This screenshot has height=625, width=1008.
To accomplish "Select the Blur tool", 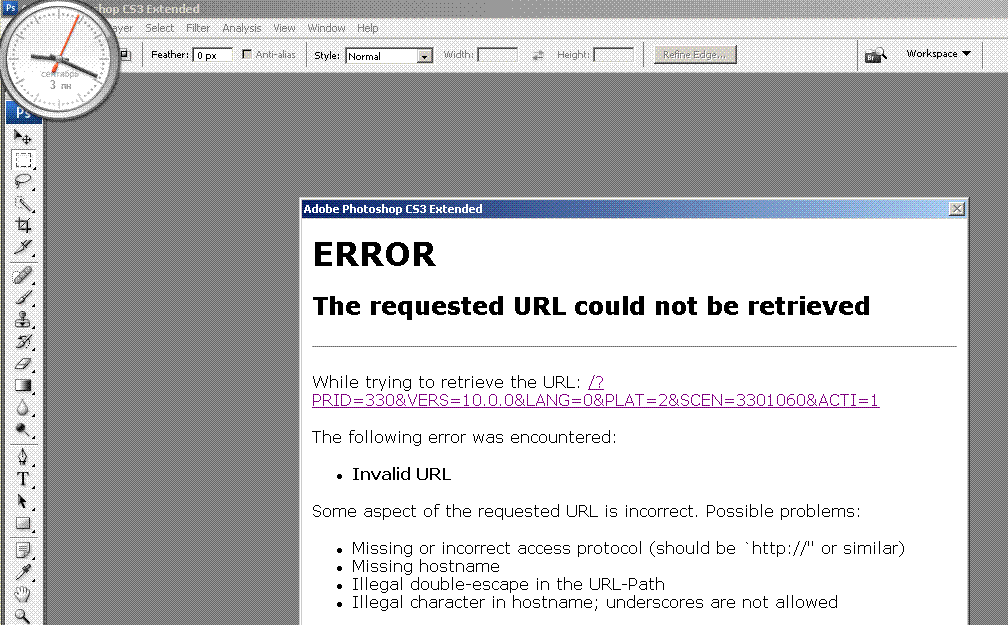I will [x=22, y=408].
